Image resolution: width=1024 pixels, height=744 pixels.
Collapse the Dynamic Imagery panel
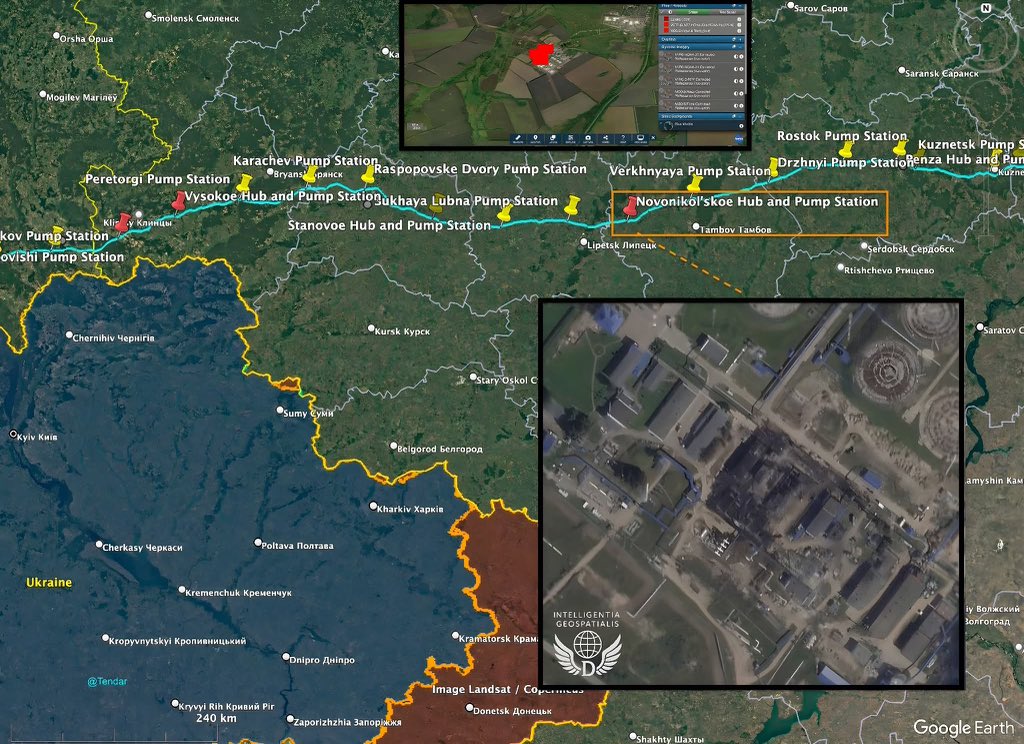740,47
